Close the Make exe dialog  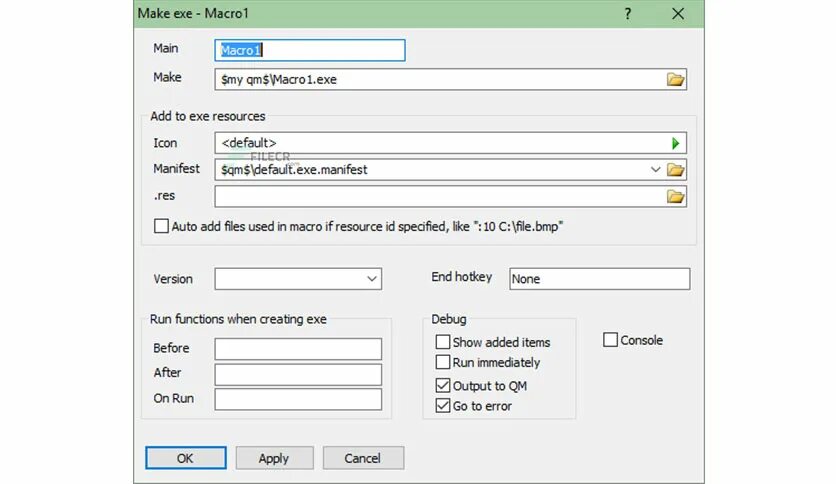tap(678, 14)
